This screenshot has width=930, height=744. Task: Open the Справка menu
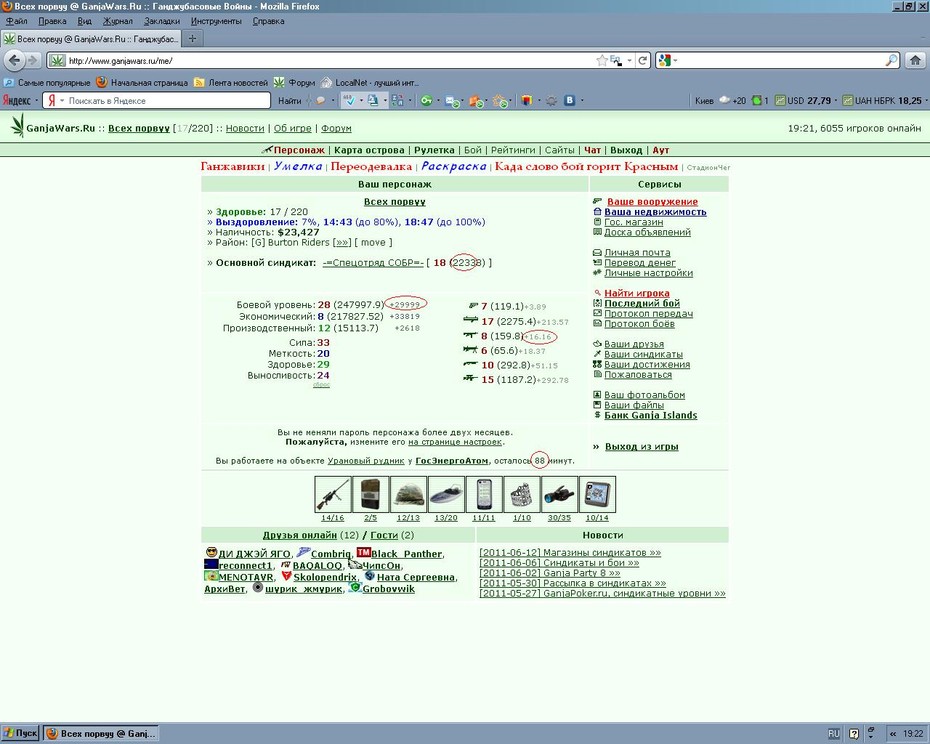(x=268, y=21)
